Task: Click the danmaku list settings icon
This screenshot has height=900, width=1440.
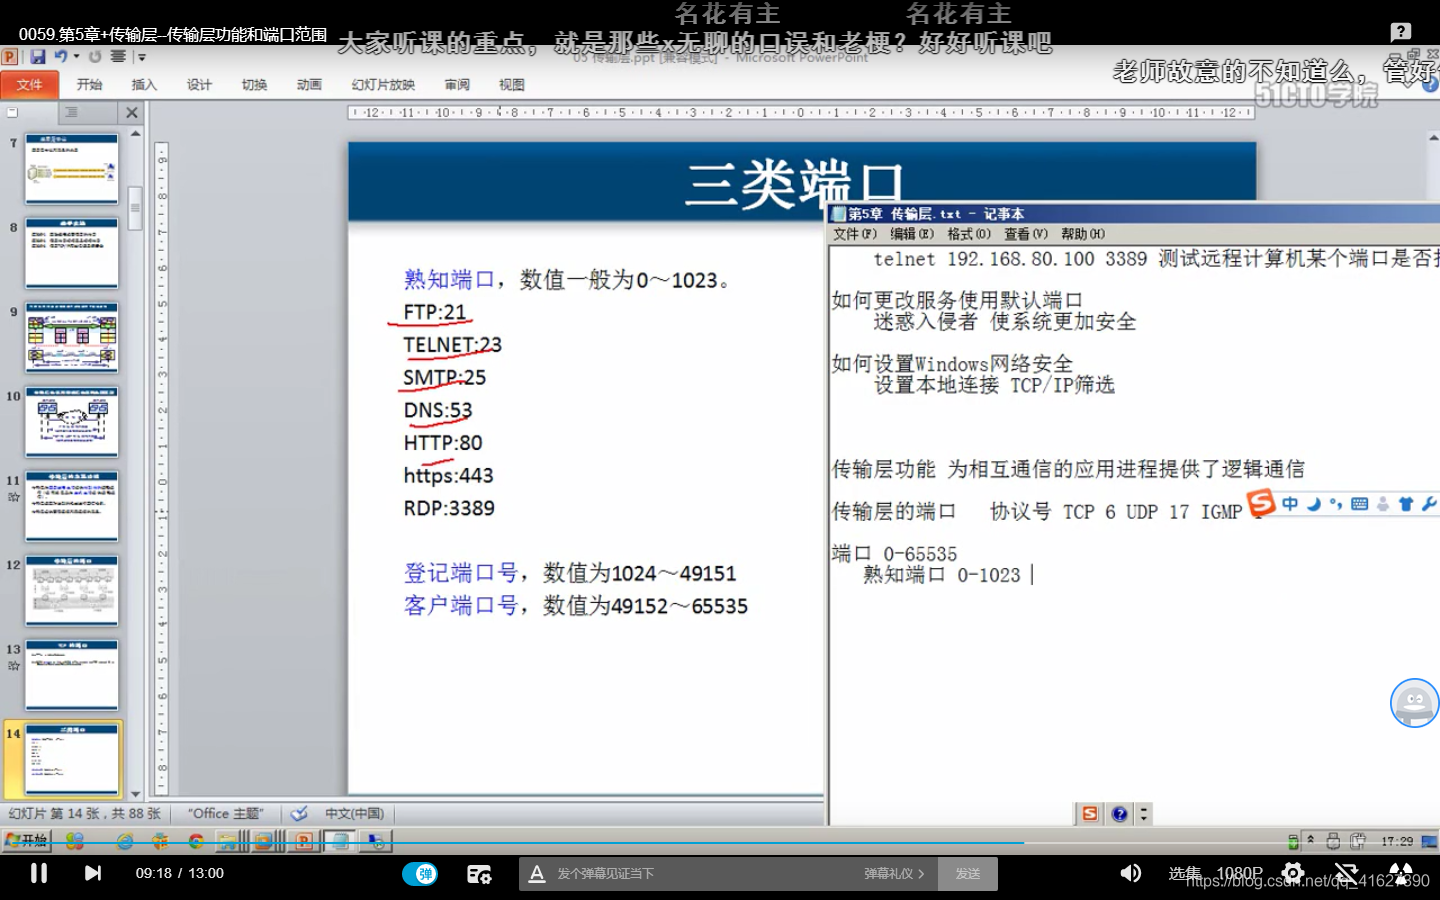Action: 479,873
